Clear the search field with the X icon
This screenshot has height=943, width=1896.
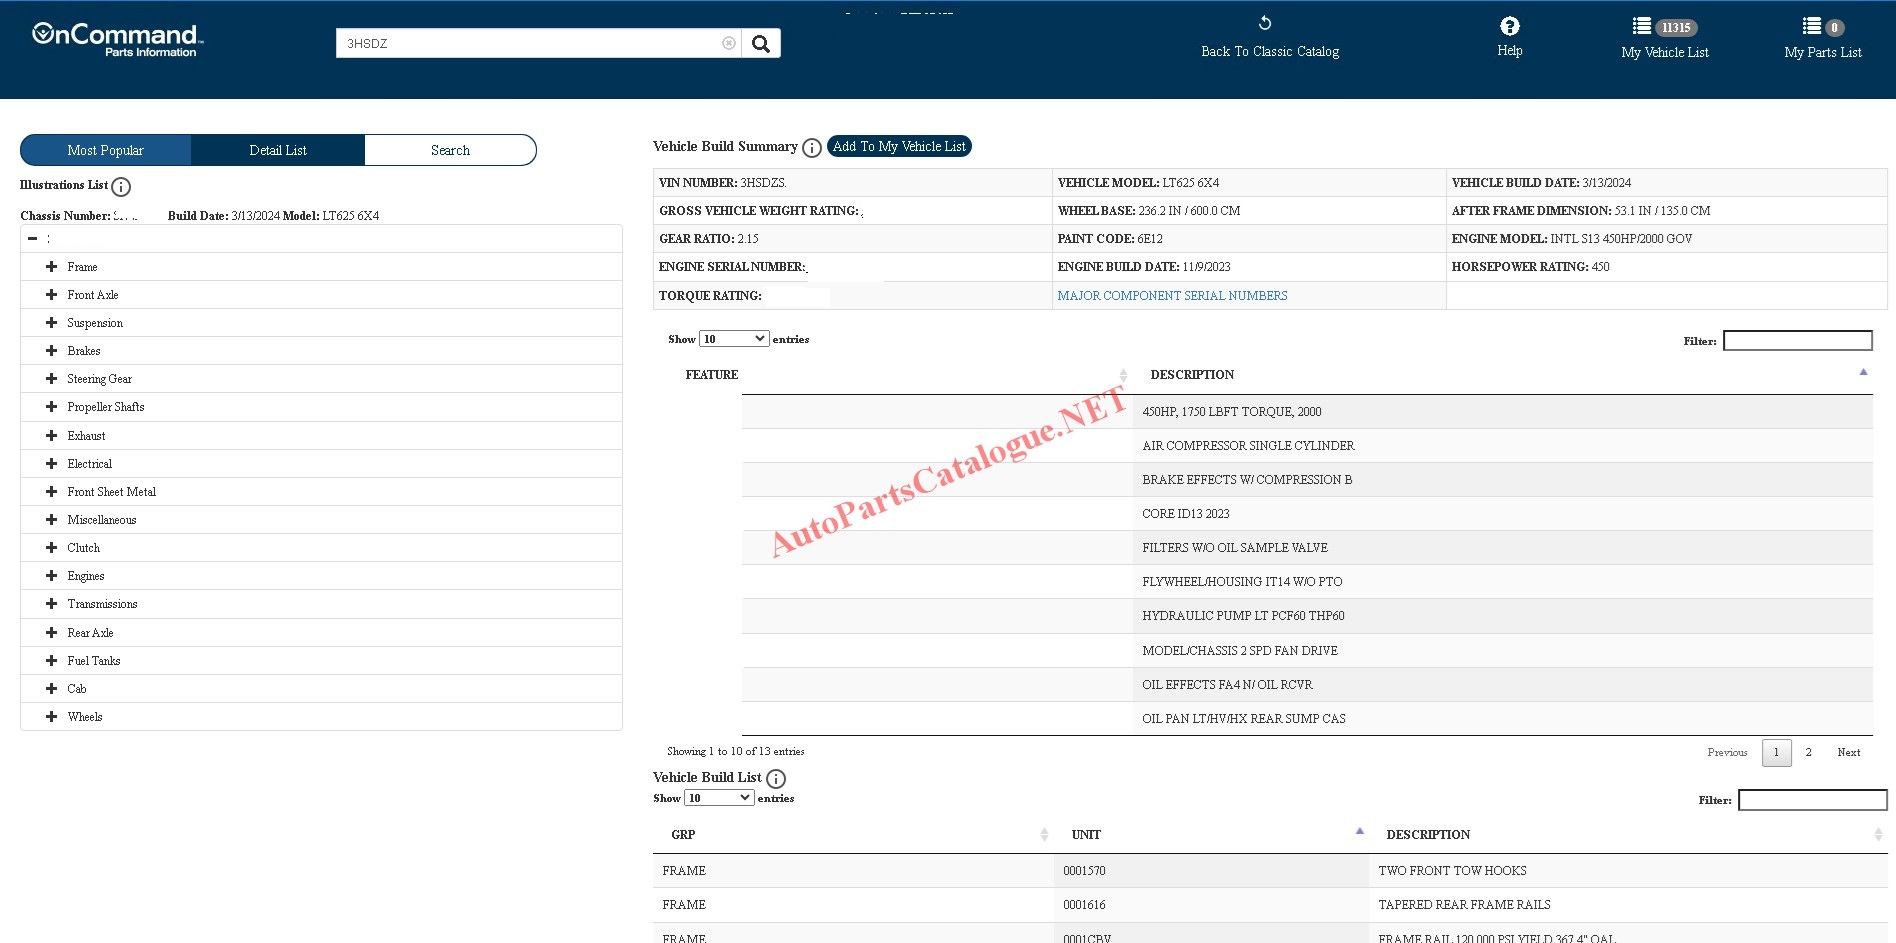click(729, 43)
